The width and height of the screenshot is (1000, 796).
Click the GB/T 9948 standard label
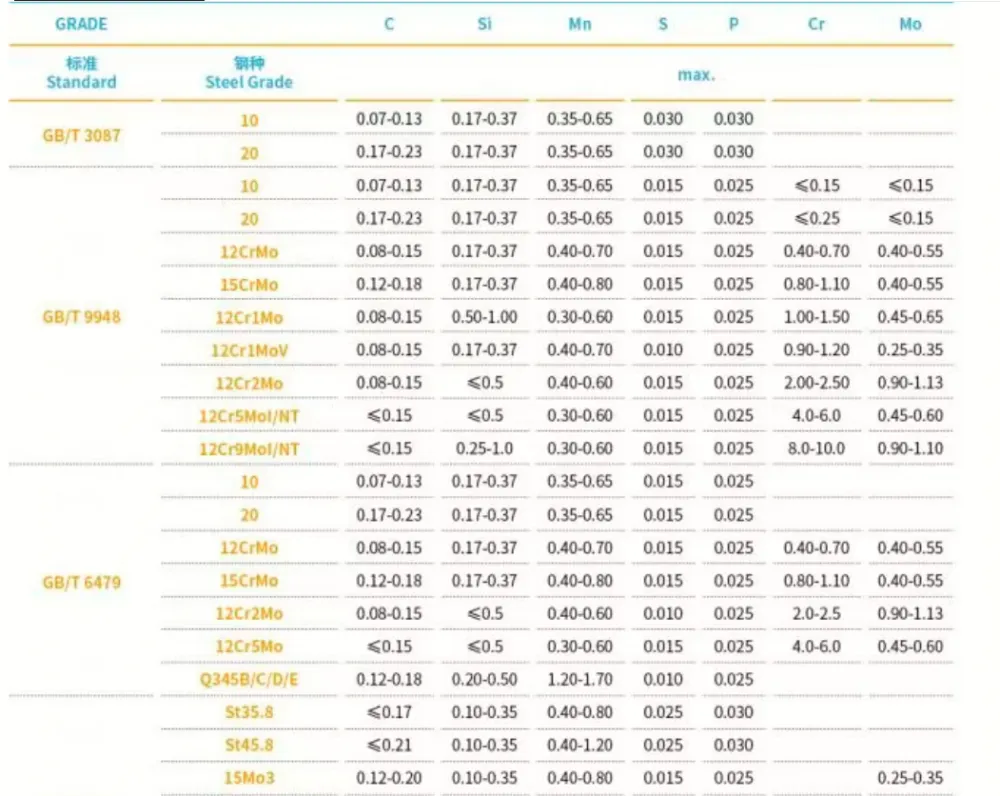click(81, 317)
